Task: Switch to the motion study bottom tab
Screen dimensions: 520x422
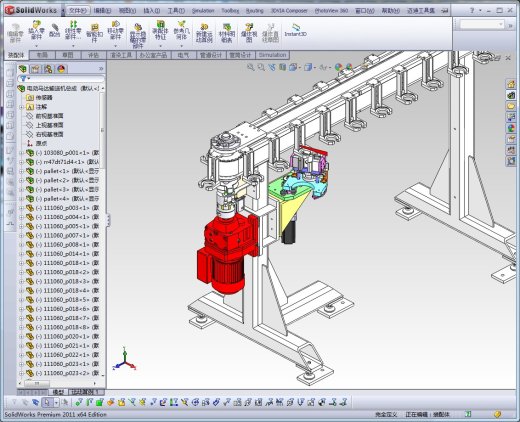Action: [x=86, y=392]
